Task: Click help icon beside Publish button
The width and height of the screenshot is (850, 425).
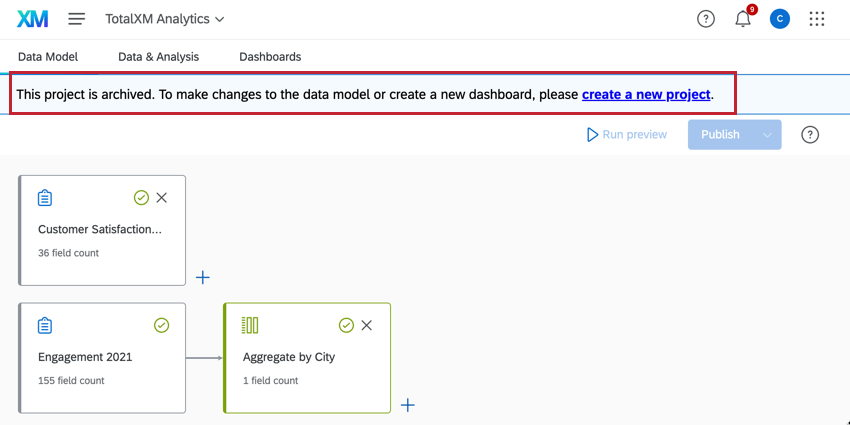Action: [810, 135]
